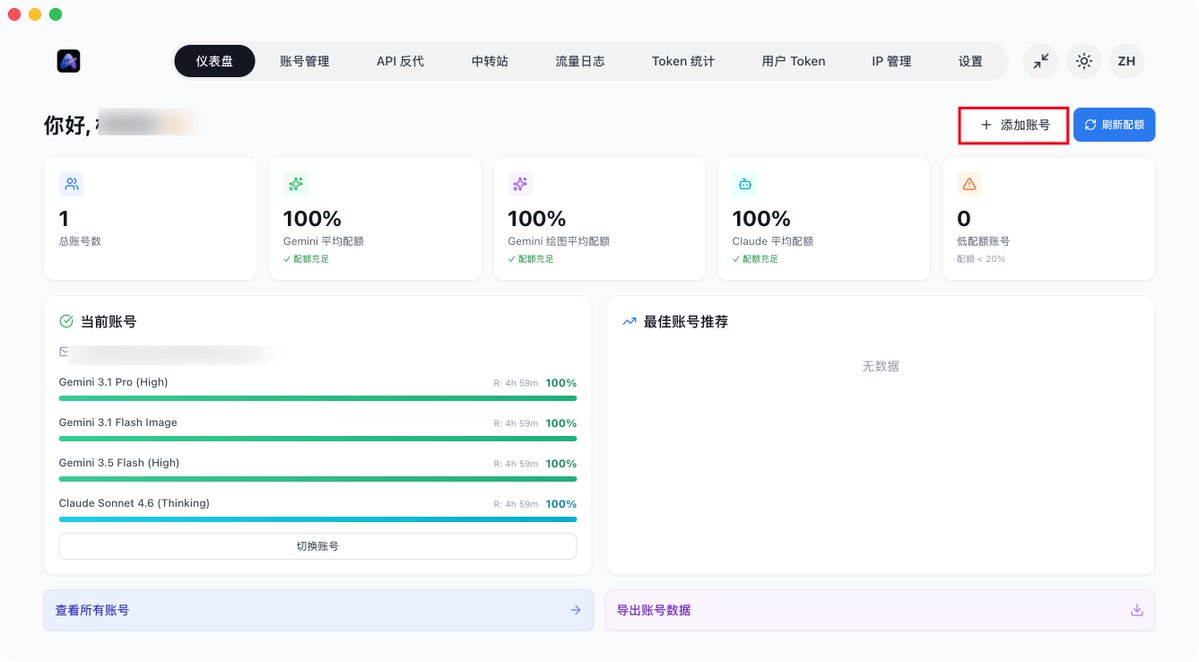The width and height of the screenshot is (1199, 662).
Task: Click the Gemini image quota sparkle icon
Action: 520,184
